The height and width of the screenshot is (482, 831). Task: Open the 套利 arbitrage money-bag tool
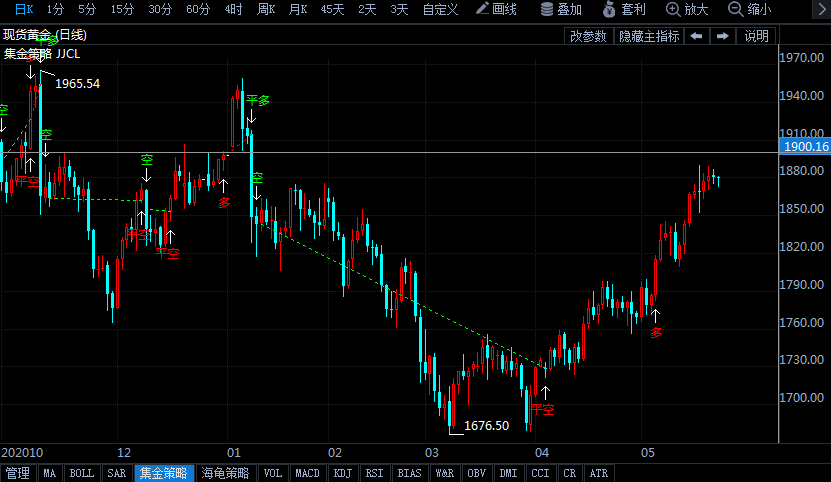(624, 9)
